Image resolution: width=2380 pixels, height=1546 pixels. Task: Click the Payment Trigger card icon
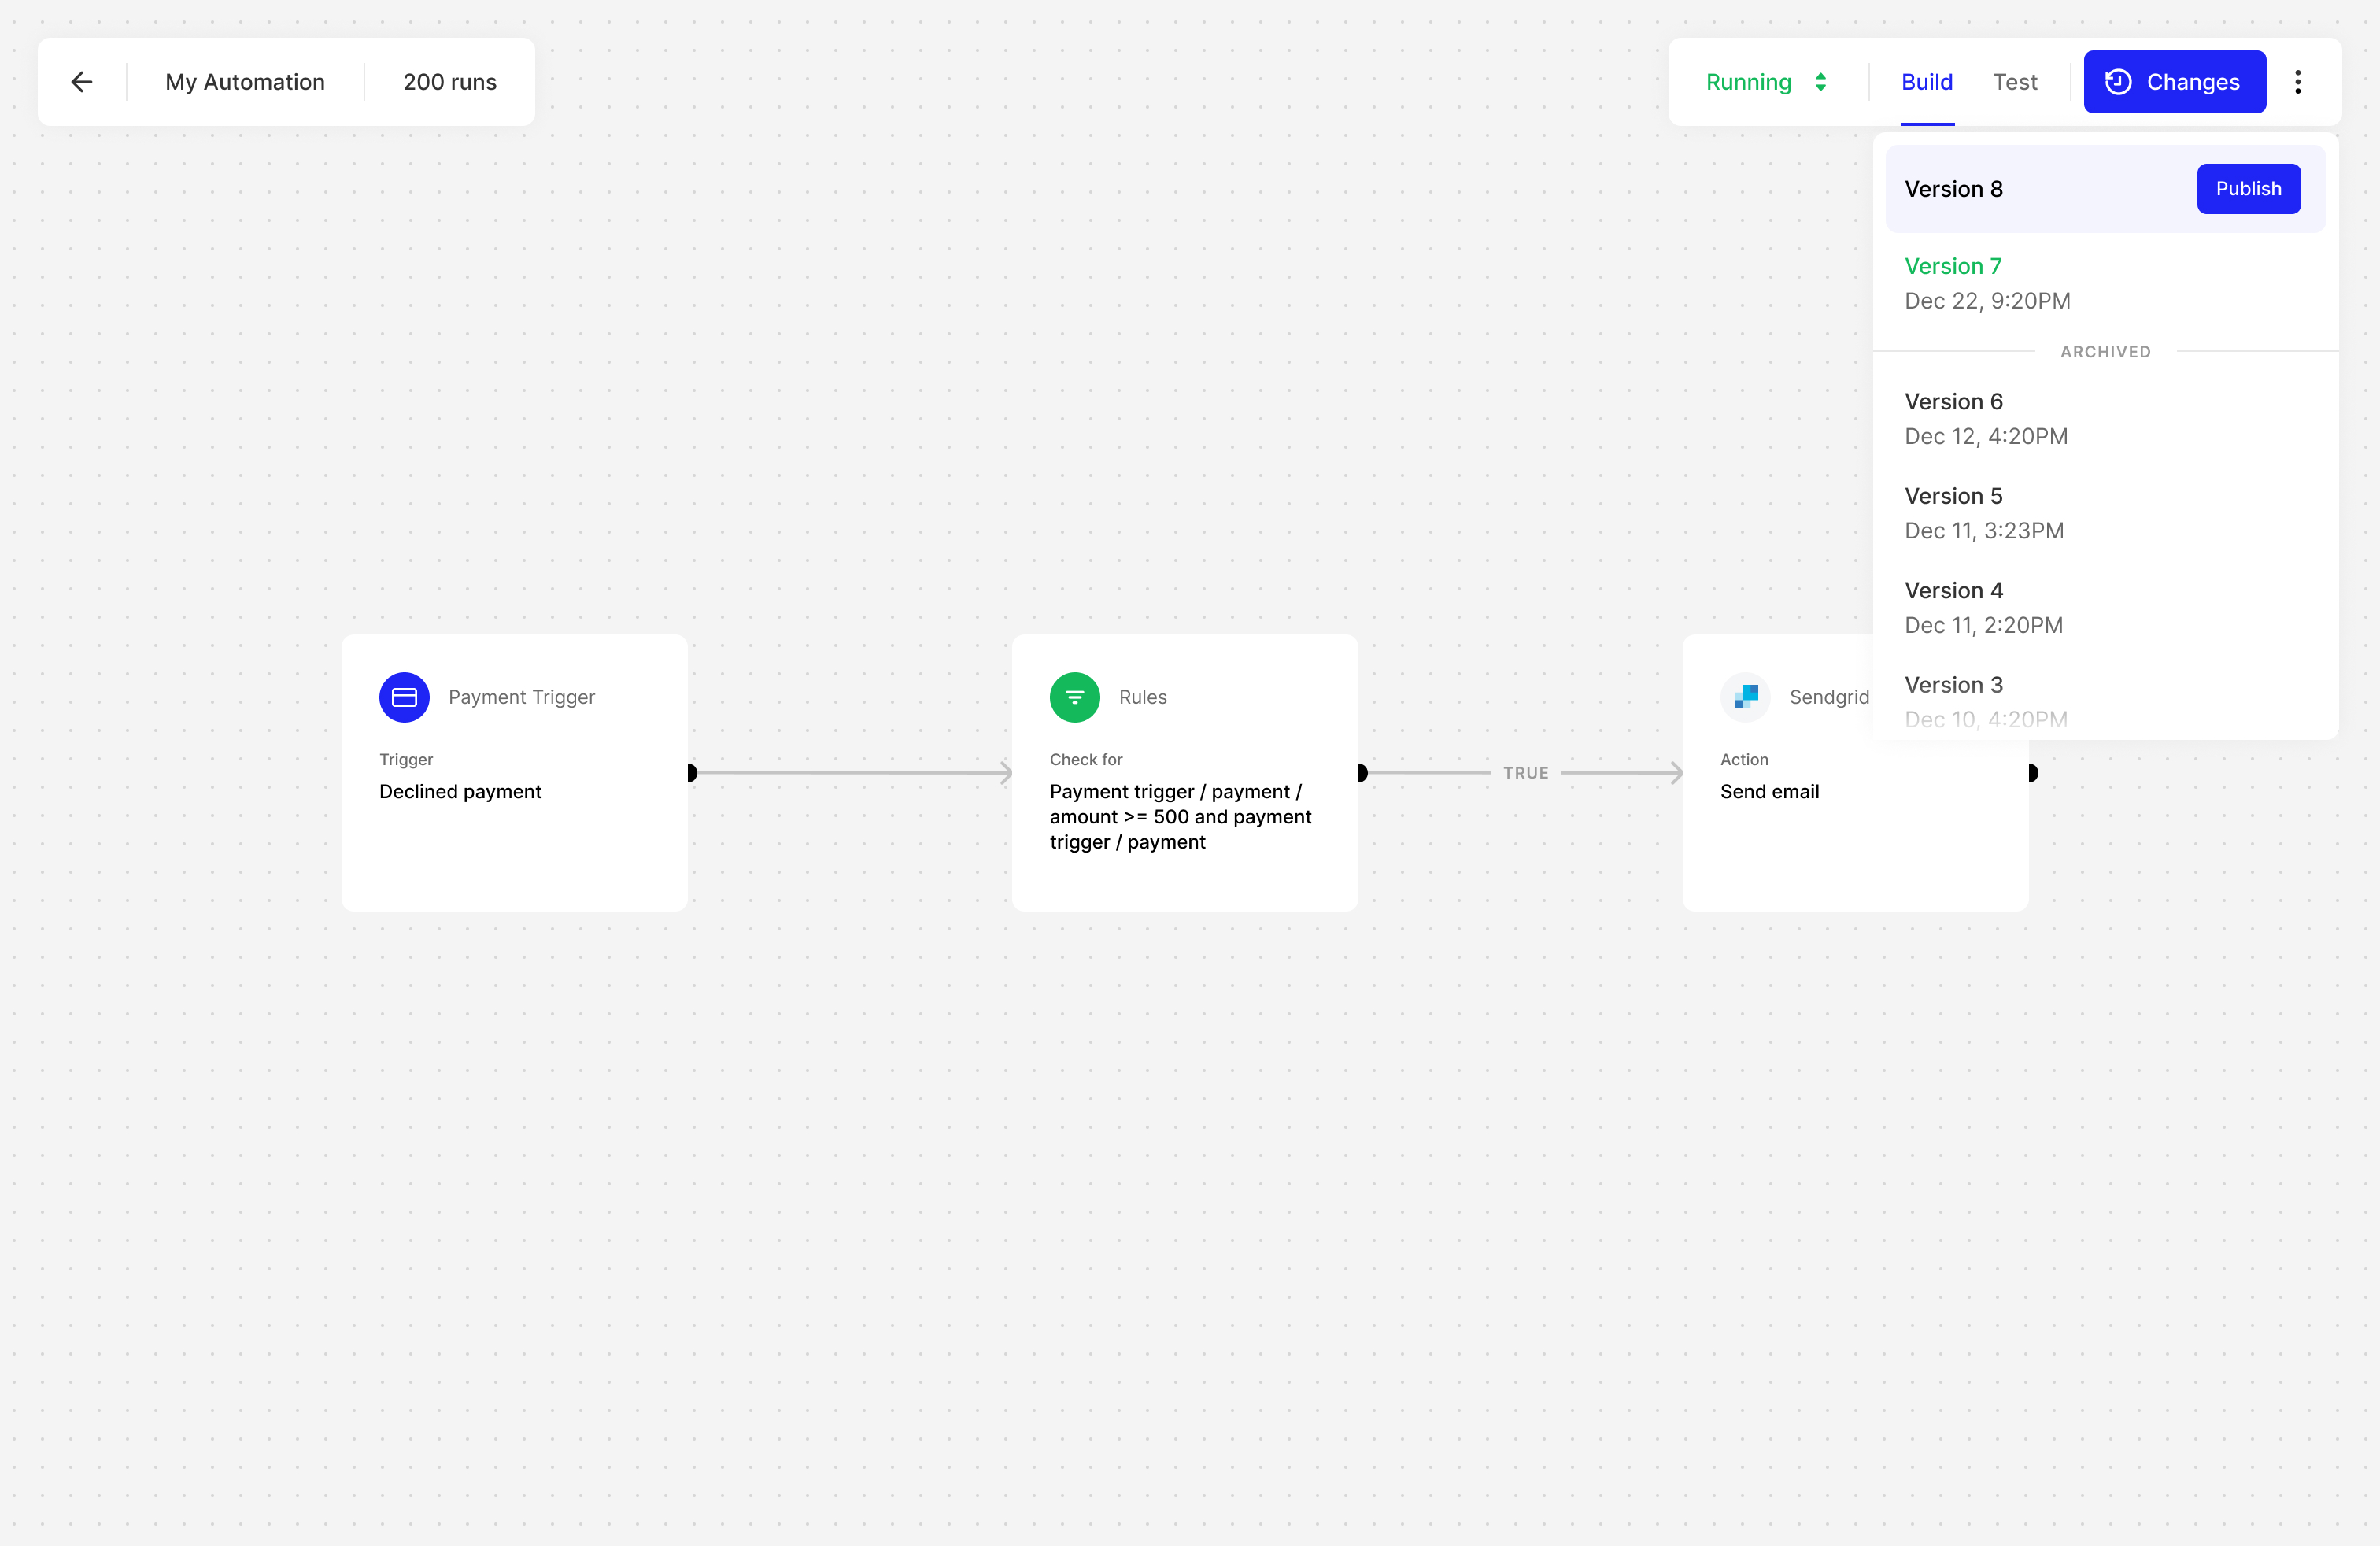click(404, 697)
